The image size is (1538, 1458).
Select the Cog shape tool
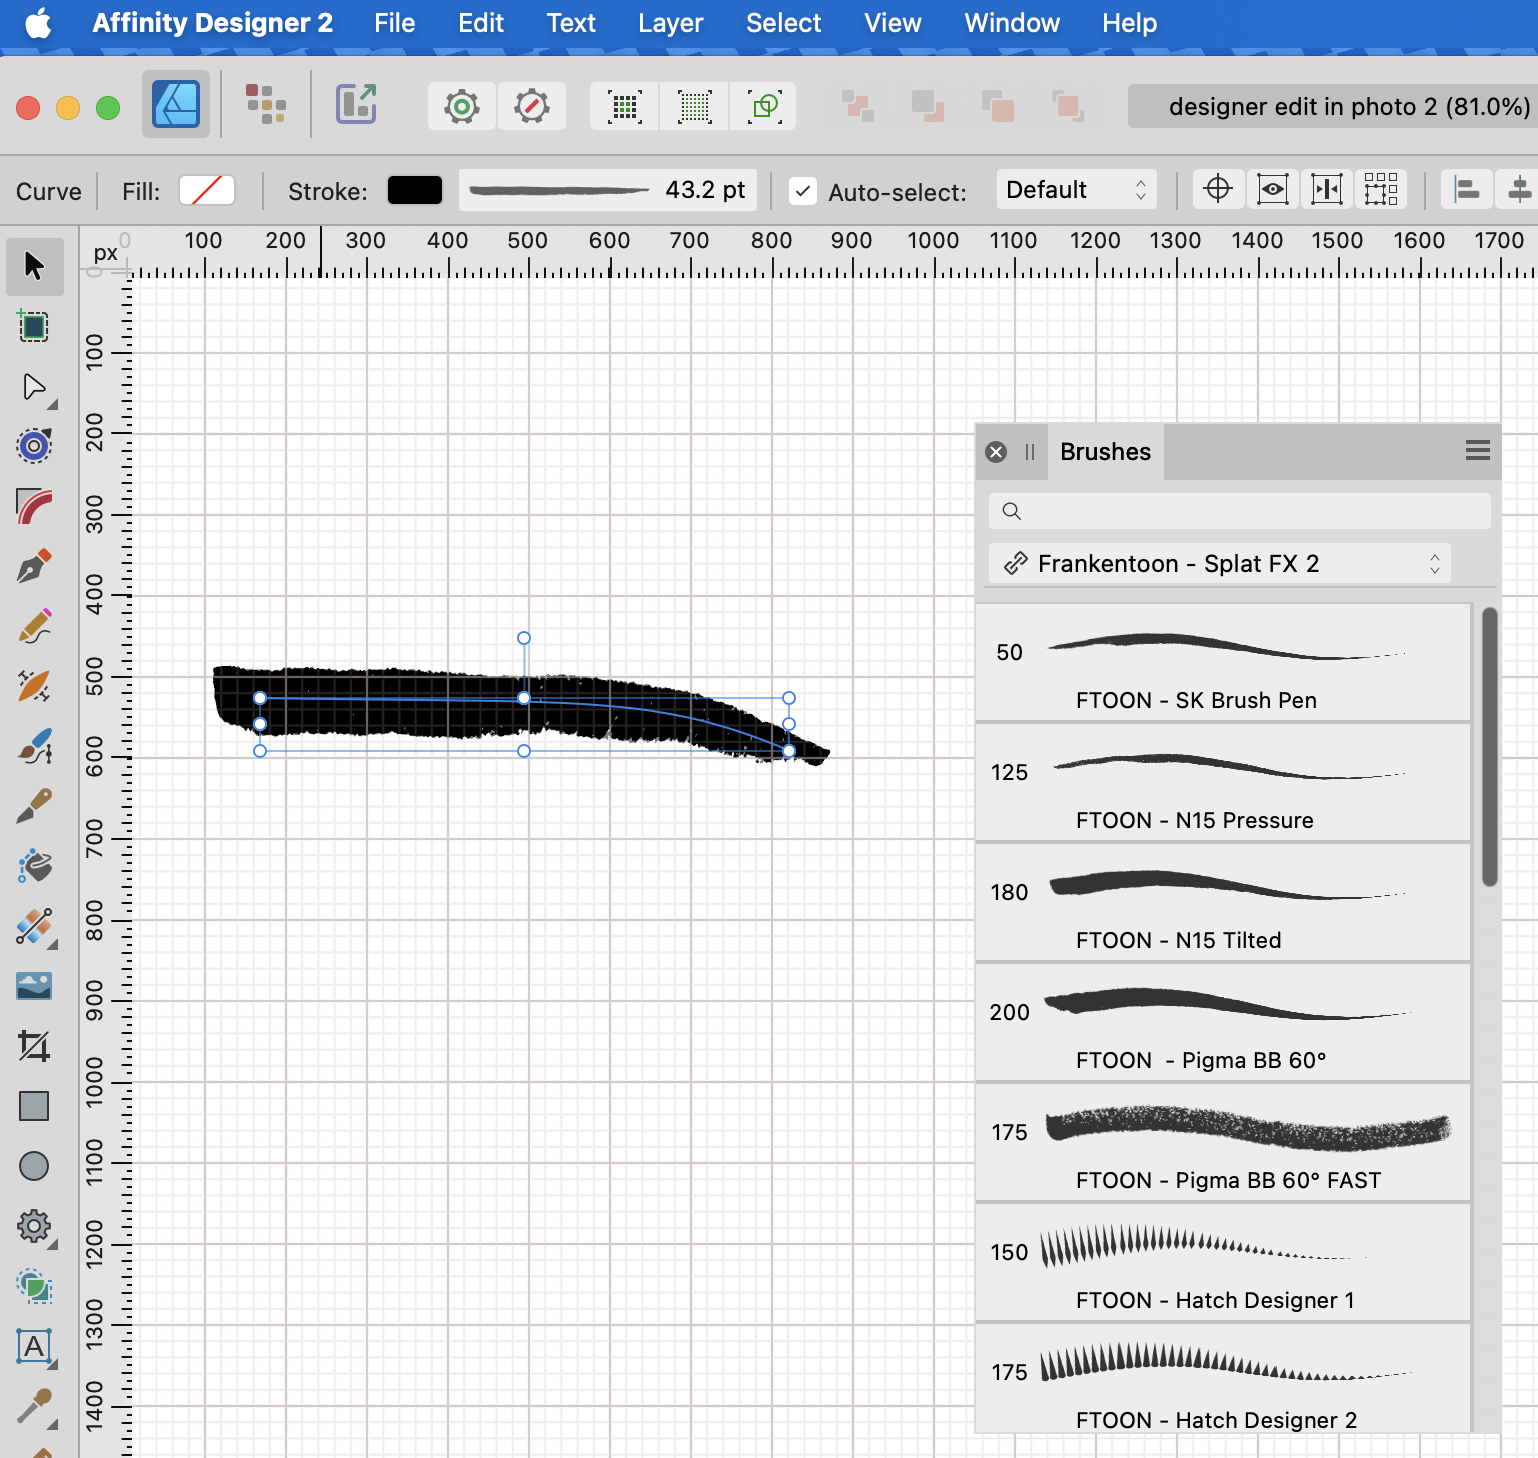[34, 1226]
